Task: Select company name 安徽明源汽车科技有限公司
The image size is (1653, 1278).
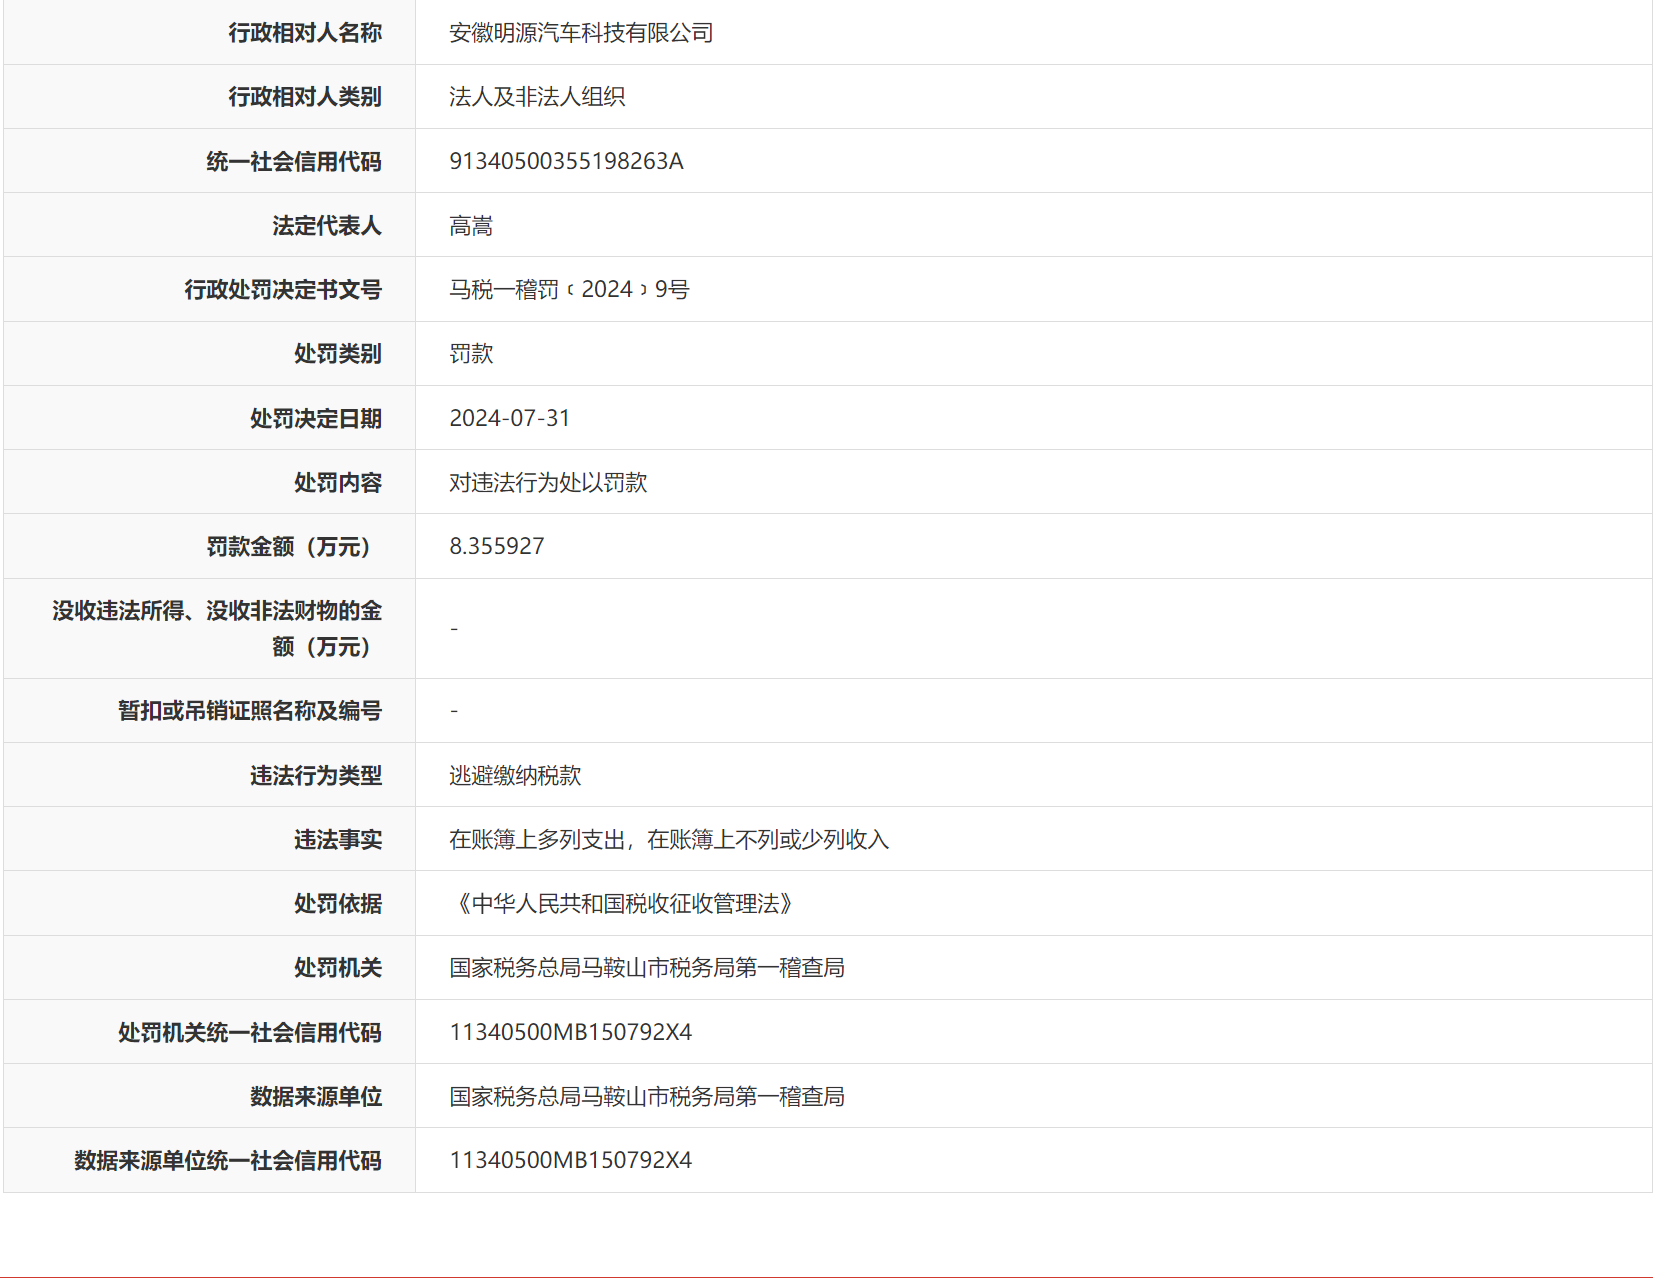Action: point(581,33)
